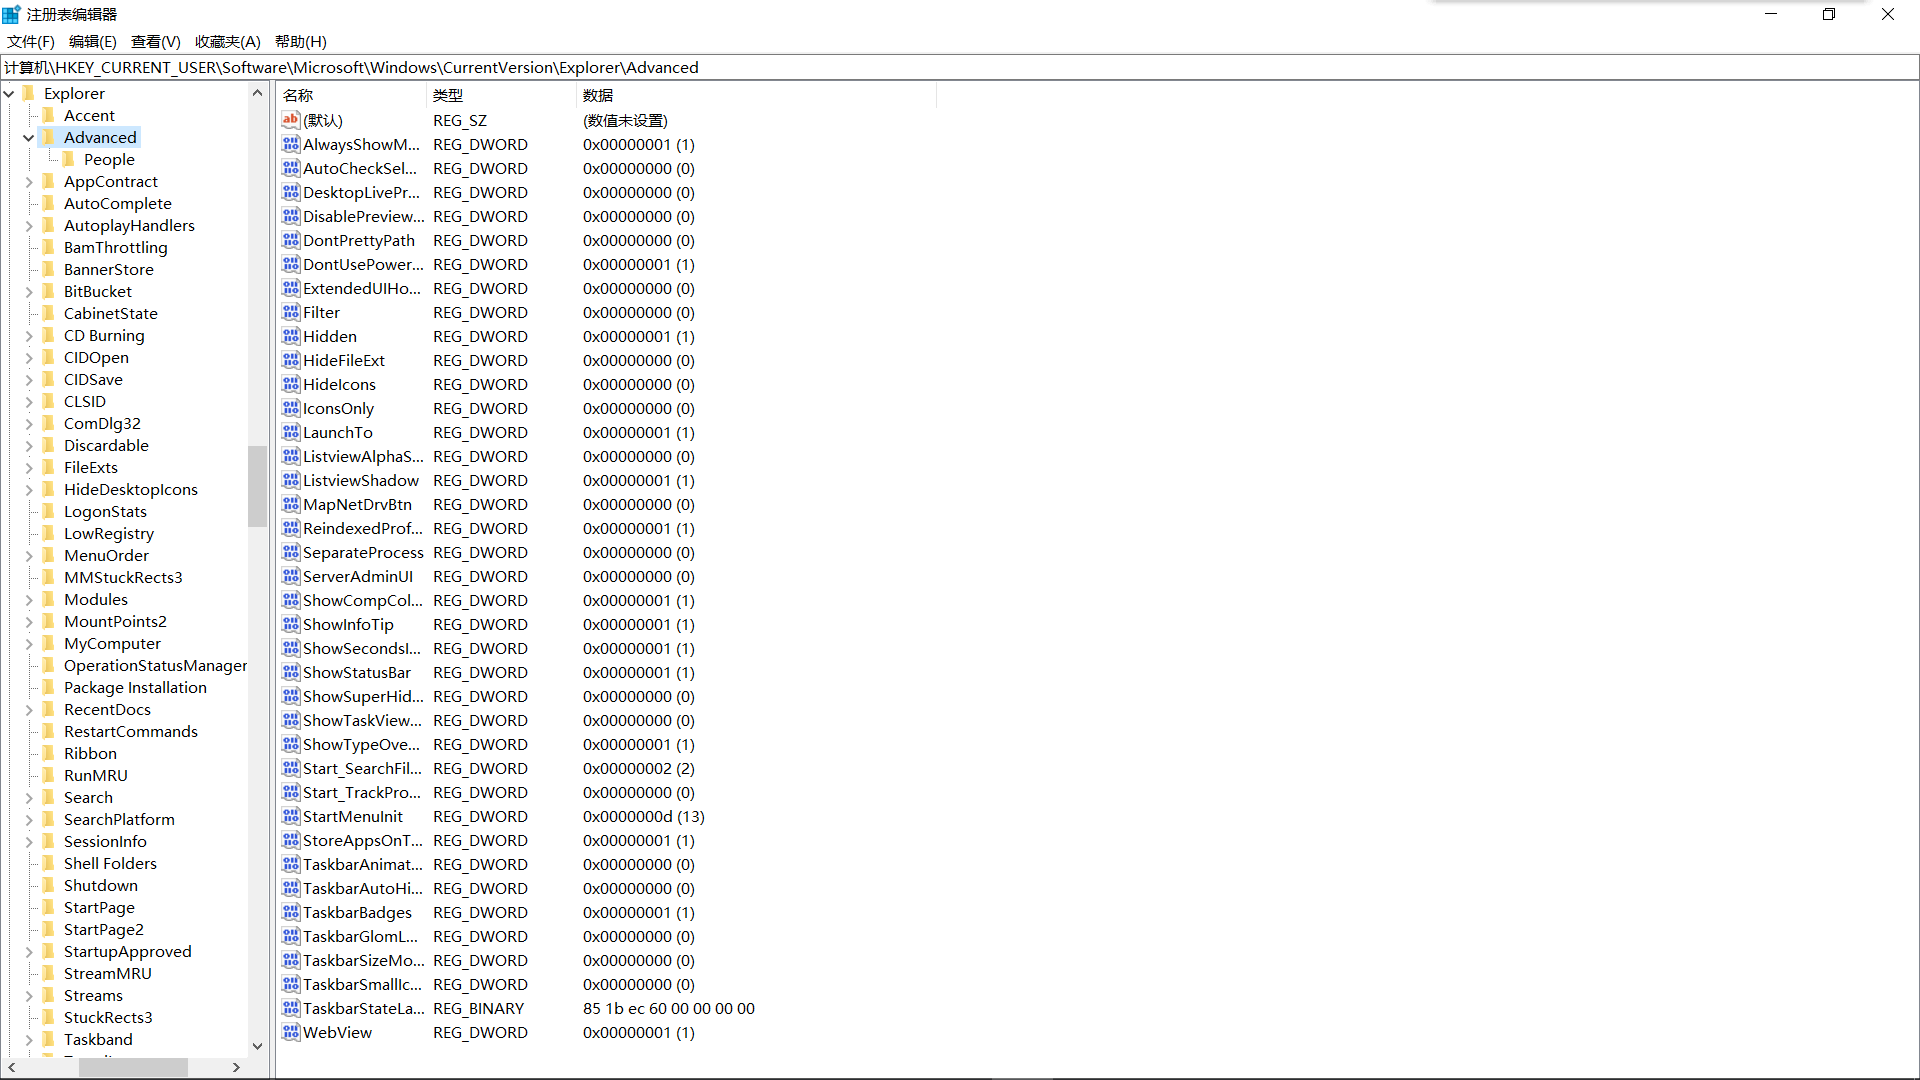The height and width of the screenshot is (1080, 1920).
Task: Select the Start_SearchFil... value name
Action: coord(362,768)
